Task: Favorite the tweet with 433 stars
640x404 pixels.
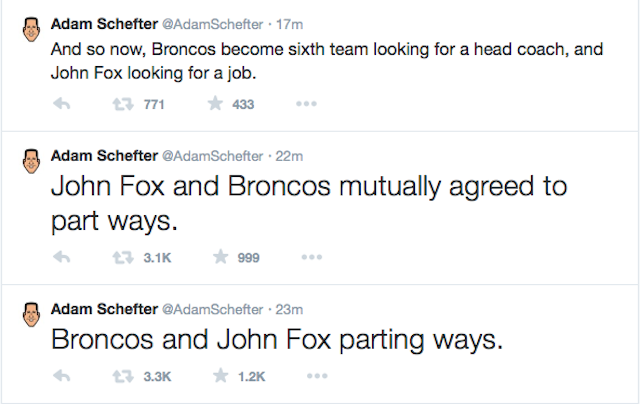Action: point(214,103)
